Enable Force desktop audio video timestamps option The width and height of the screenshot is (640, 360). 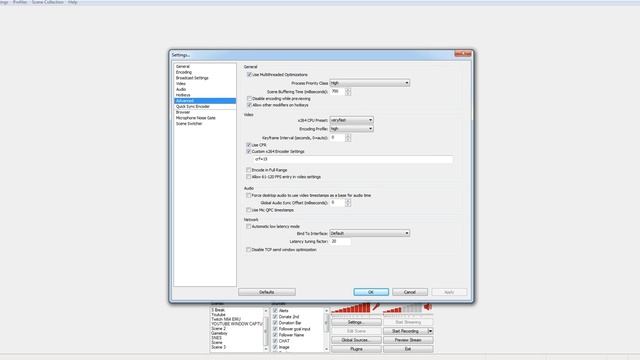[x=249, y=196]
